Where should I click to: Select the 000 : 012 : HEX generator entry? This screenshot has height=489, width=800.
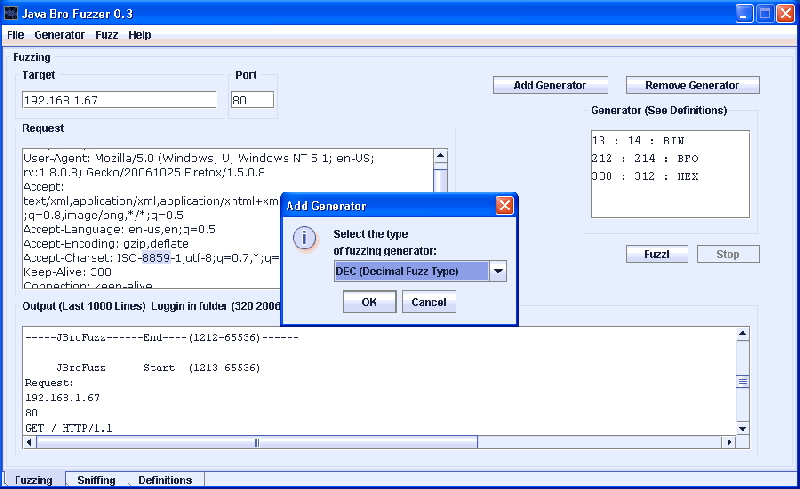pos(645,176)
